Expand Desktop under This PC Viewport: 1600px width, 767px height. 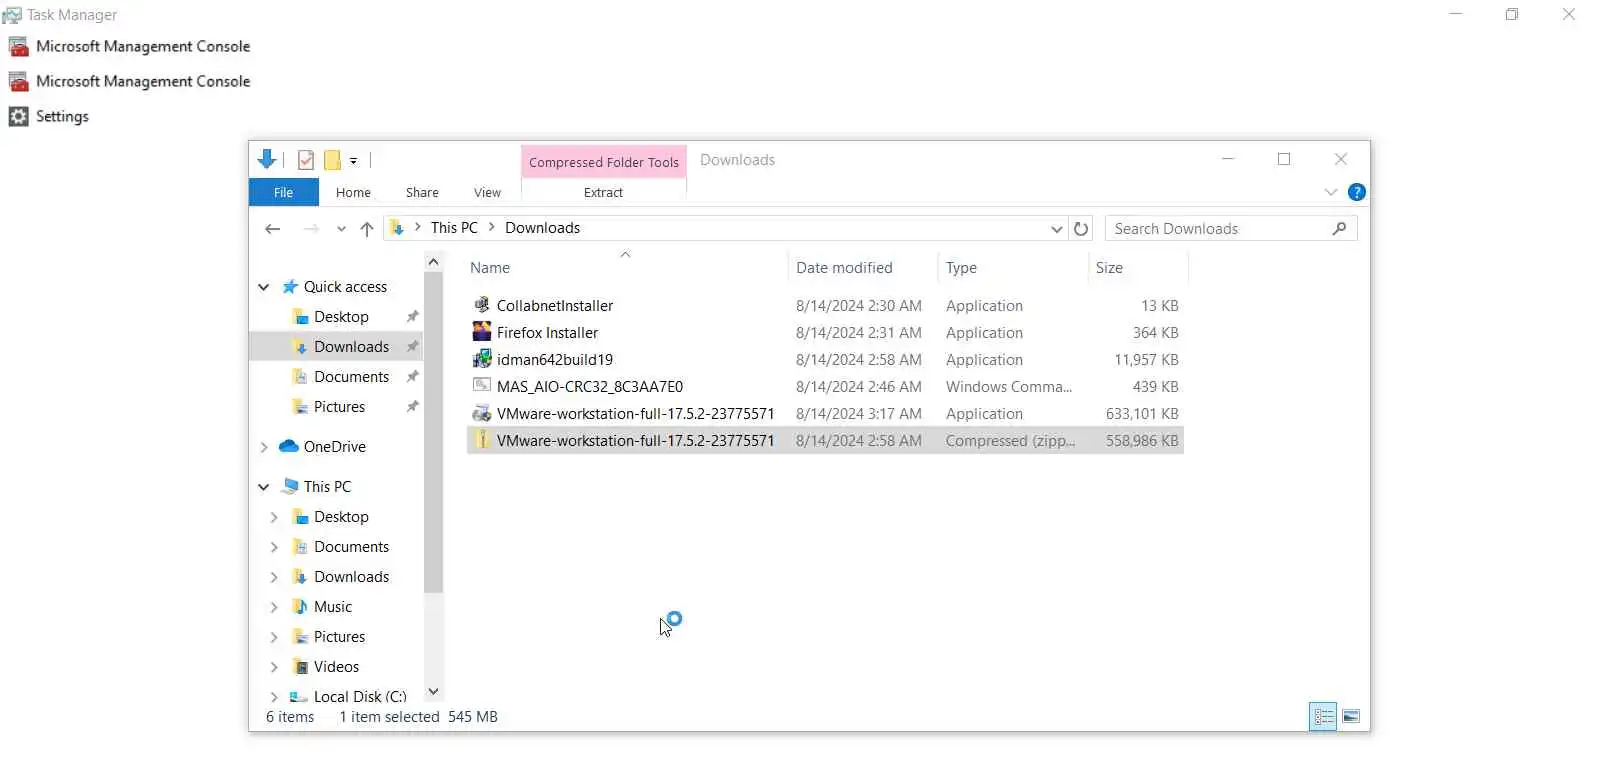[274, 517]
